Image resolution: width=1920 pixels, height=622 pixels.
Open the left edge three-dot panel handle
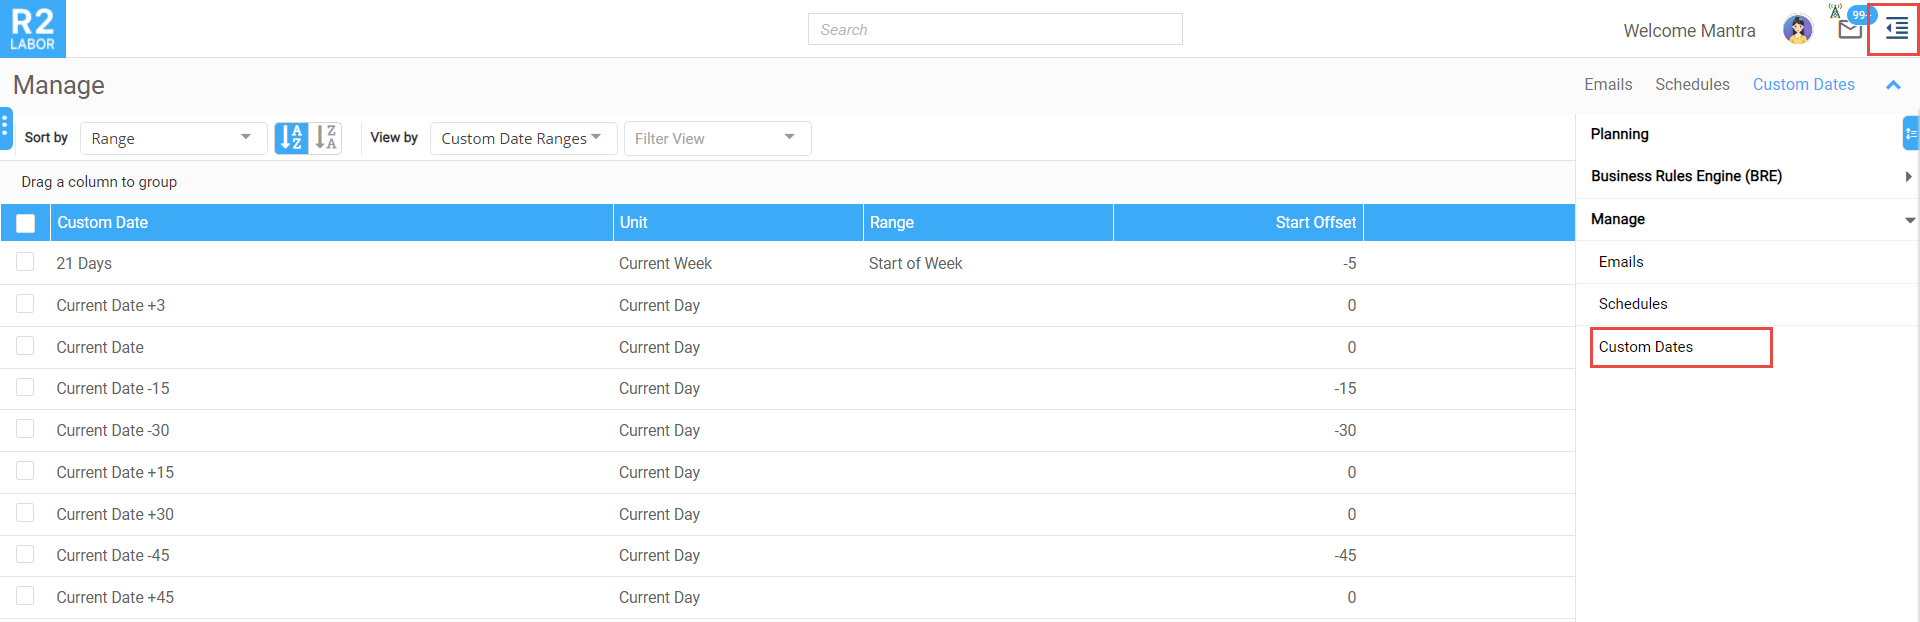5,128
